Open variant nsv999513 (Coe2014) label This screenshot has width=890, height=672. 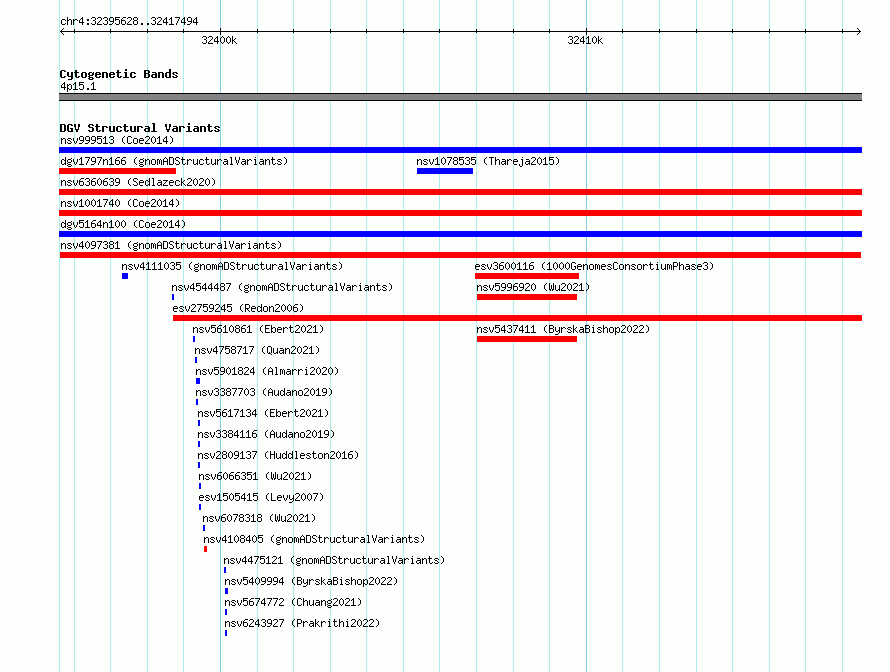click(x=117, y=140)
